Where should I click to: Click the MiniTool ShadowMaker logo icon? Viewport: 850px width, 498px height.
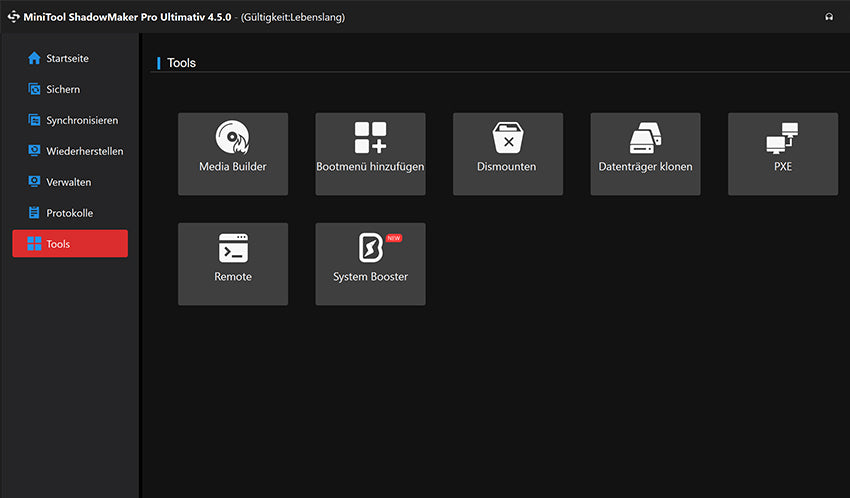(x=14, y=17)
